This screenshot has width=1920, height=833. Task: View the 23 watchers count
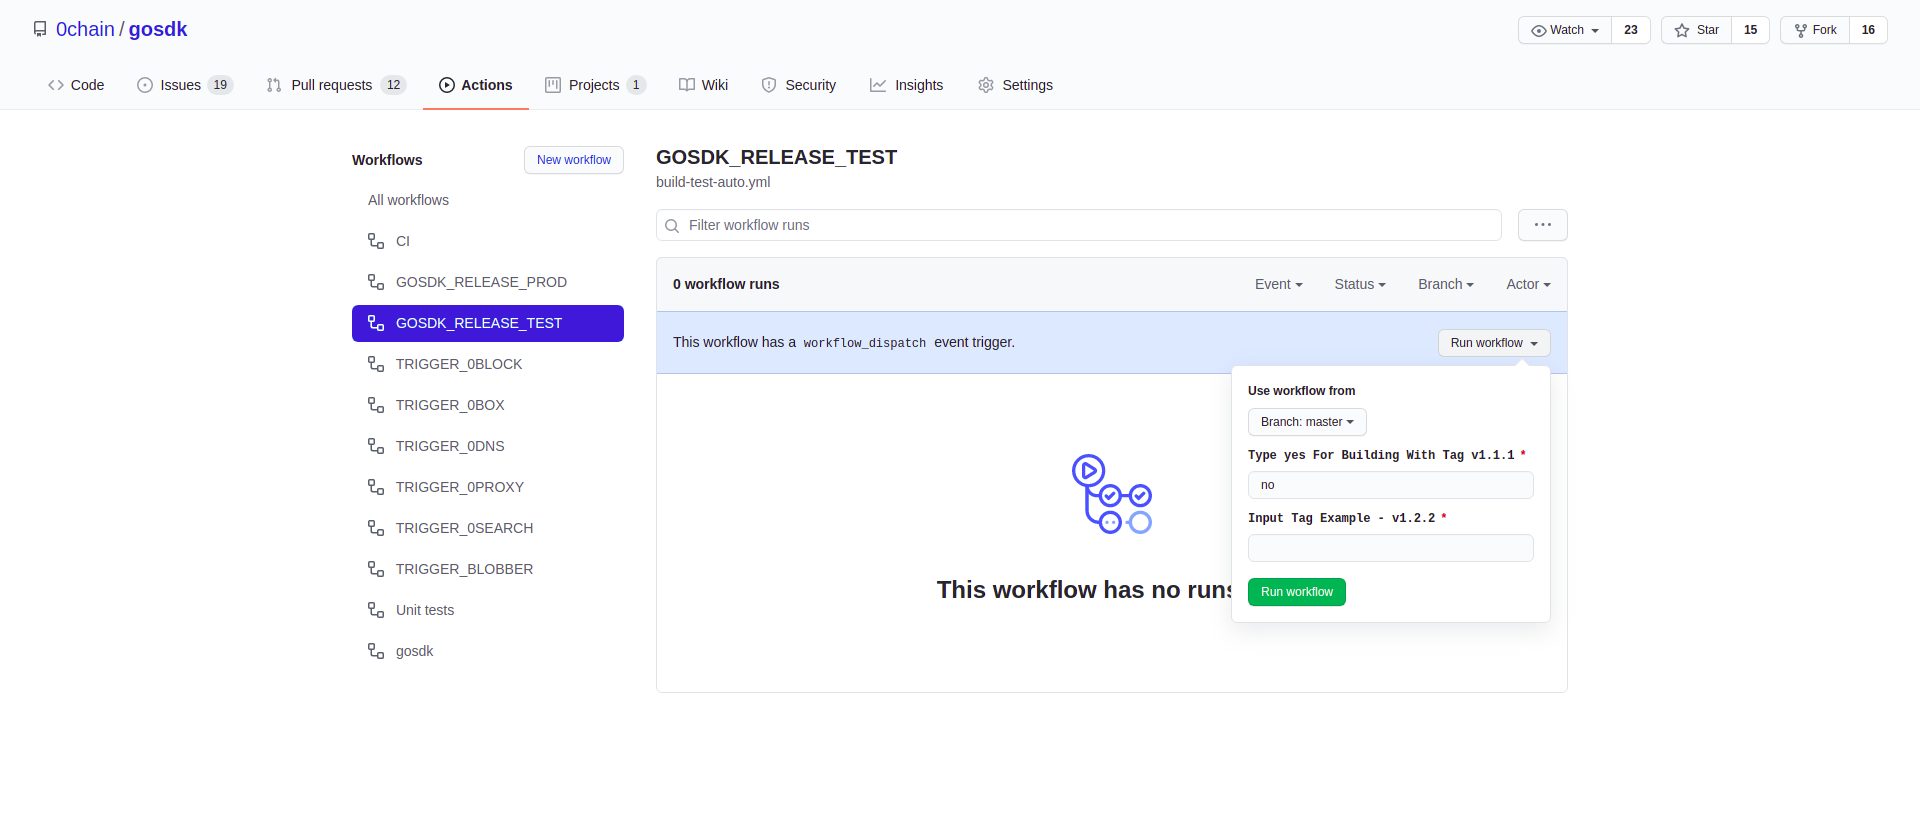tap(1631, 30)
